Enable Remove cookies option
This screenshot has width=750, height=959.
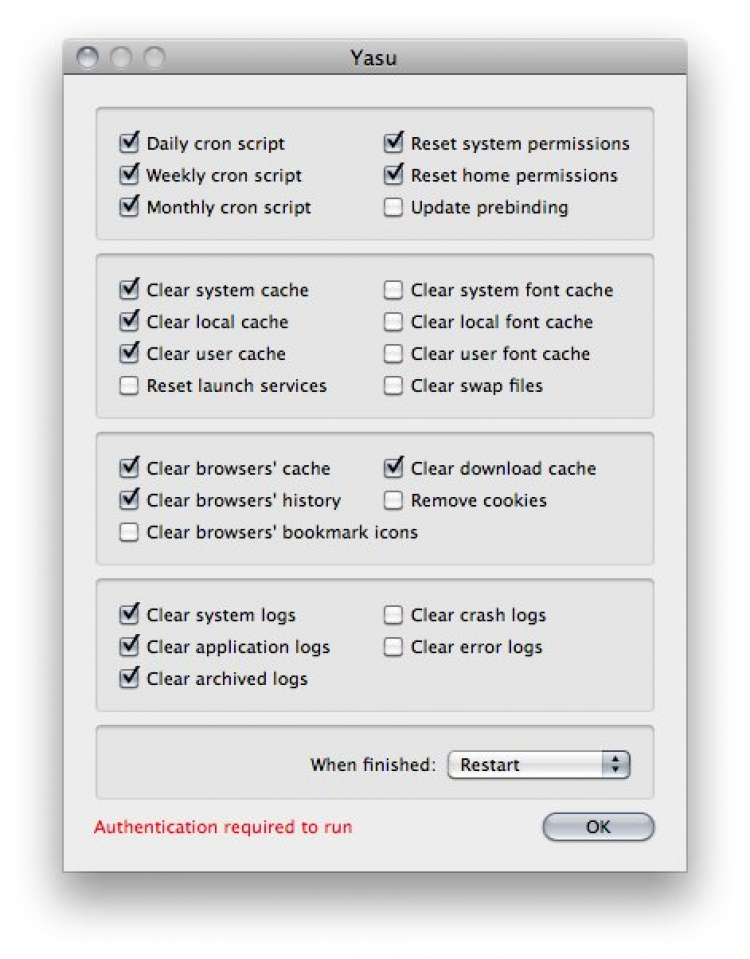(x=393, y=500)
